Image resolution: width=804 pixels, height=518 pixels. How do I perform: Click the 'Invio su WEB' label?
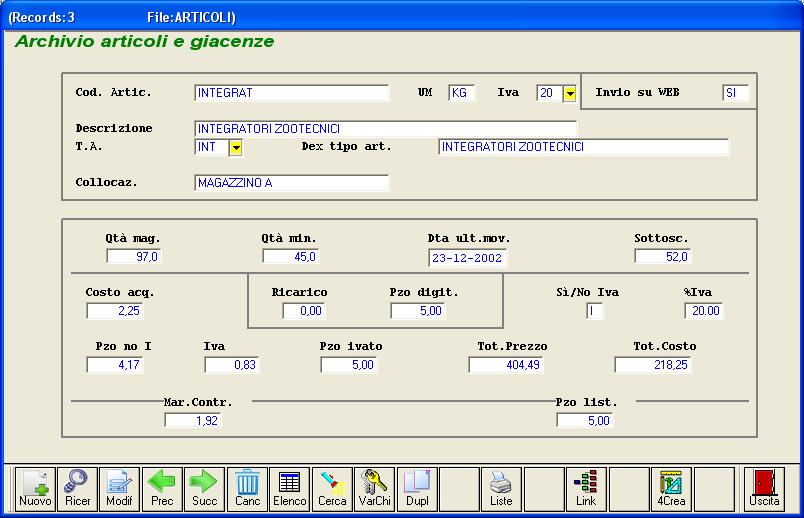637,93
